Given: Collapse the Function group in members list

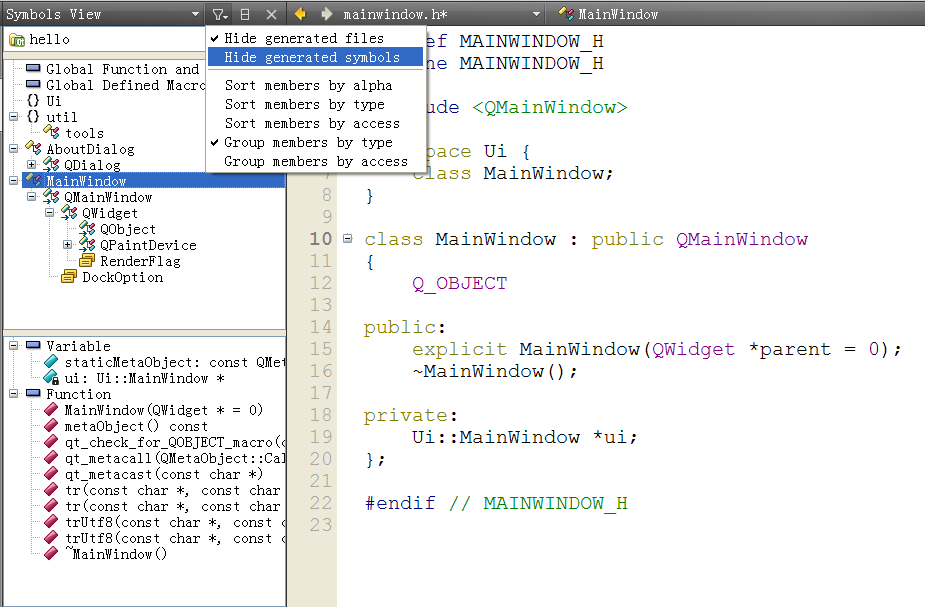Looking at the screenshot, I should [x=14, y=394].
